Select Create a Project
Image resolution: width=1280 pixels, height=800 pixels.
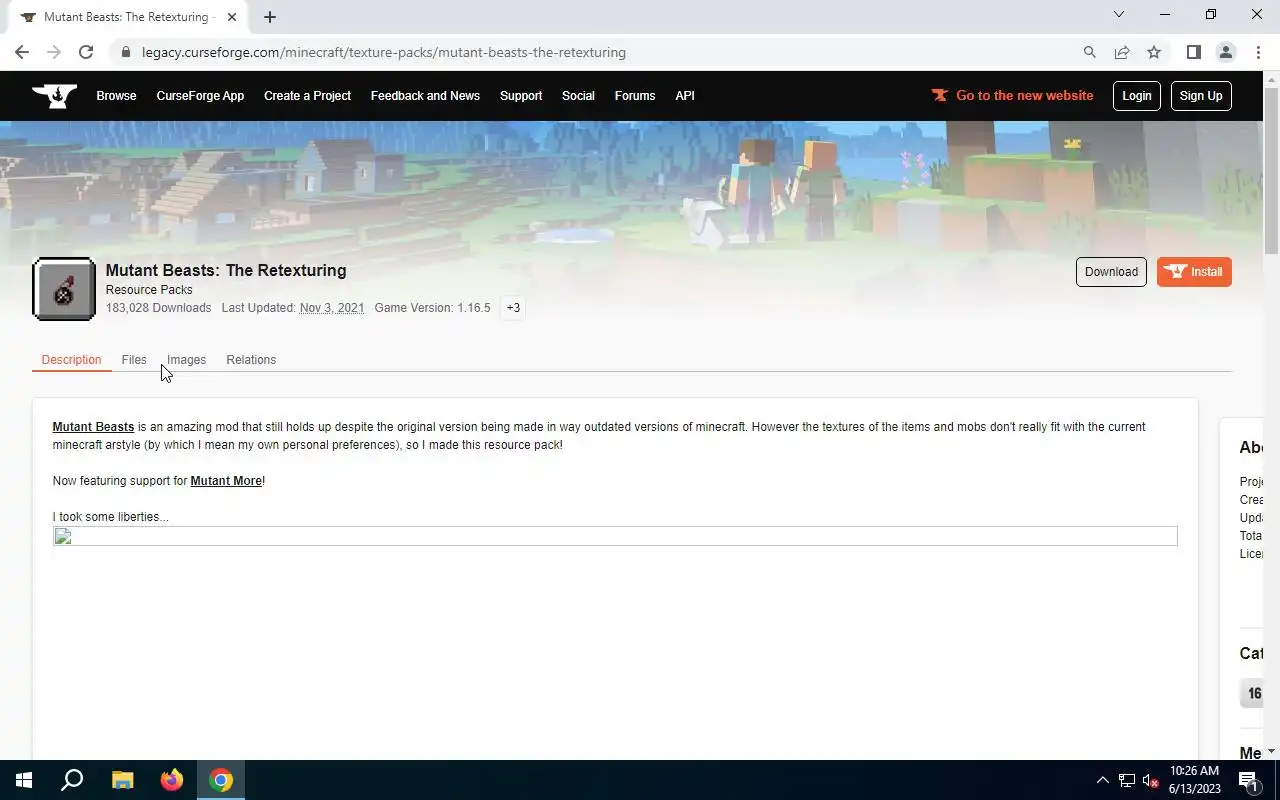[307, 96]
